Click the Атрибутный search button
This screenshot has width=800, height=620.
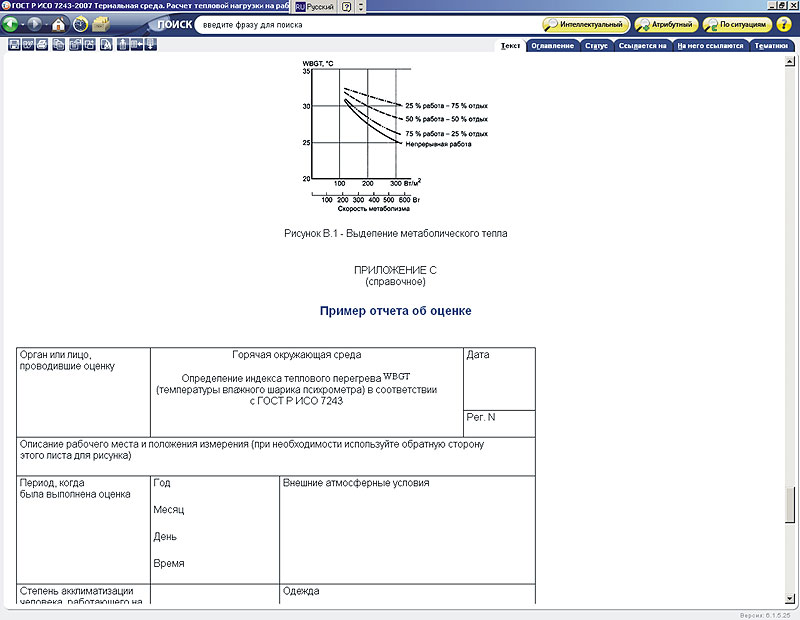tap(665, 24)
